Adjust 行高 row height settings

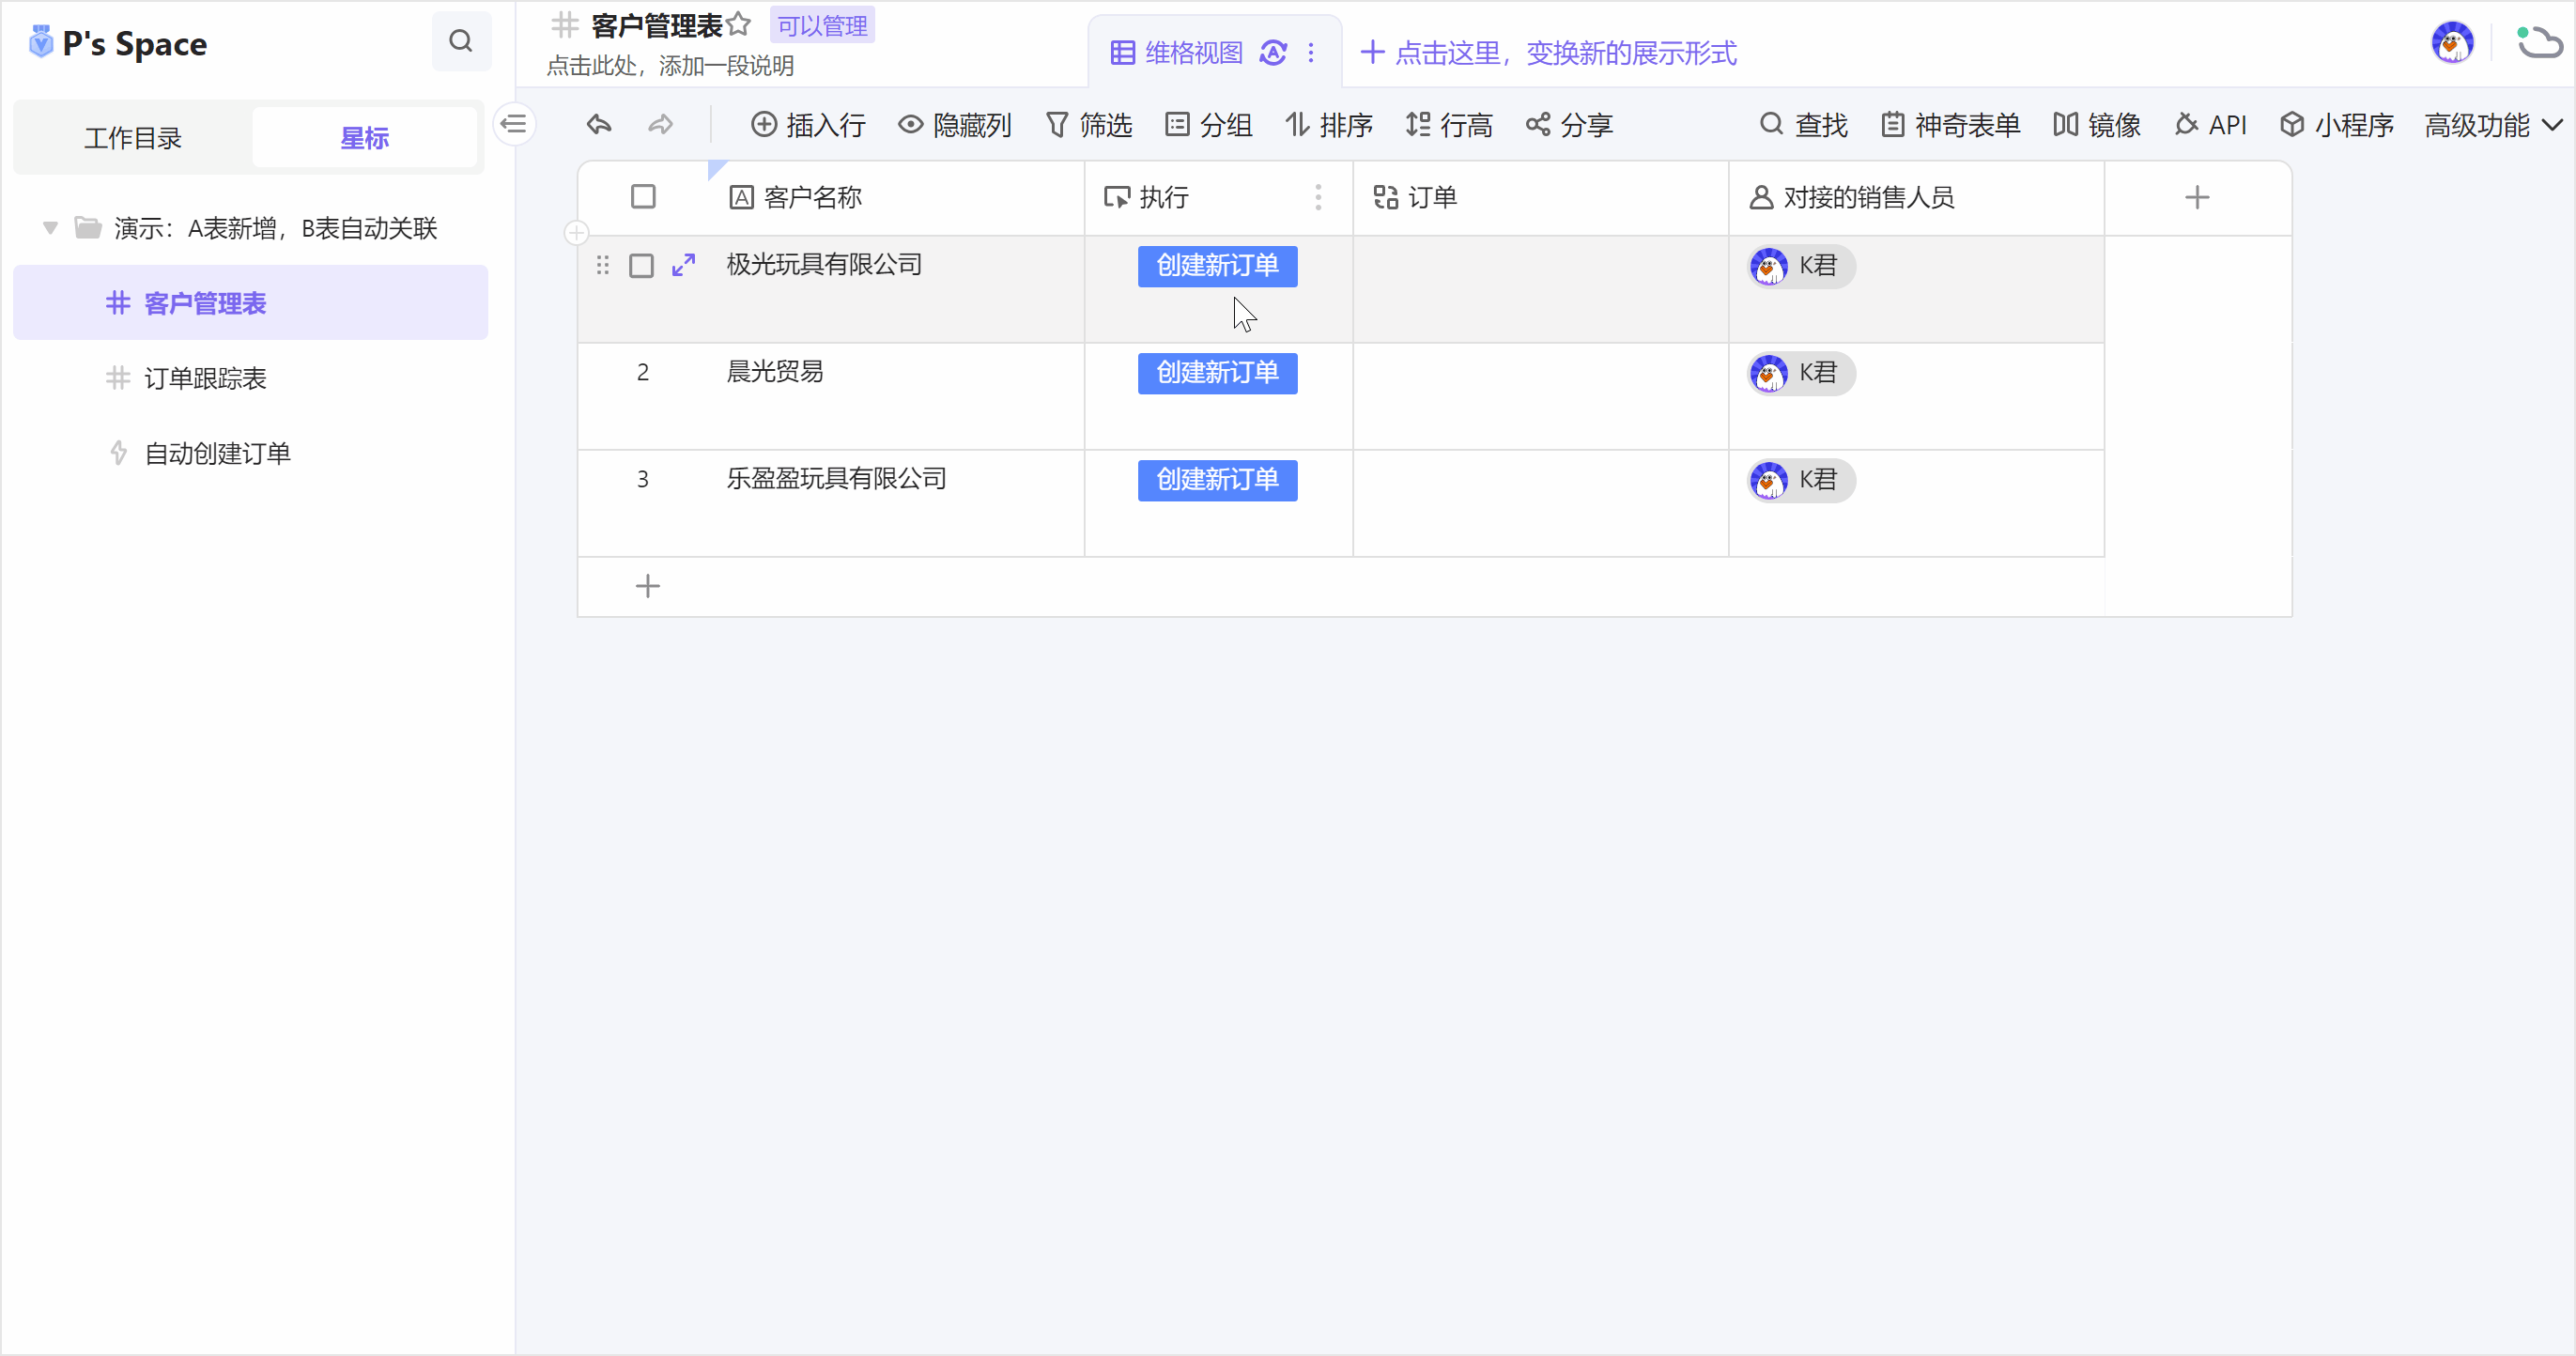[x=1449, y=124]
